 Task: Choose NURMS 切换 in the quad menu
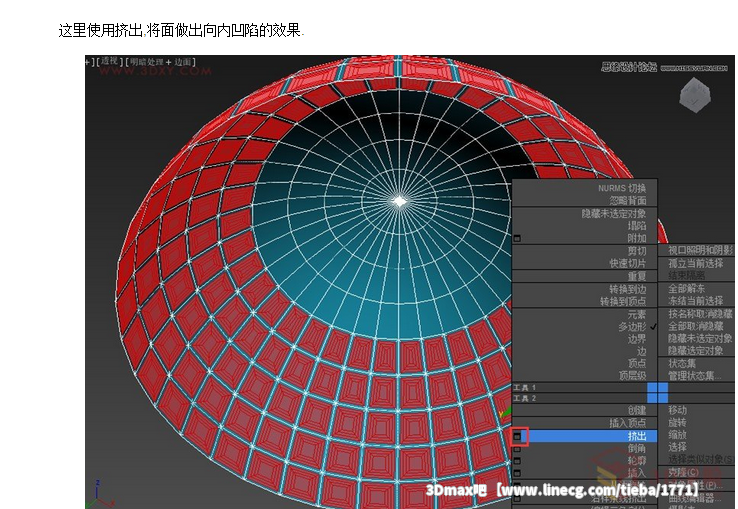click(x=622, y=188)
